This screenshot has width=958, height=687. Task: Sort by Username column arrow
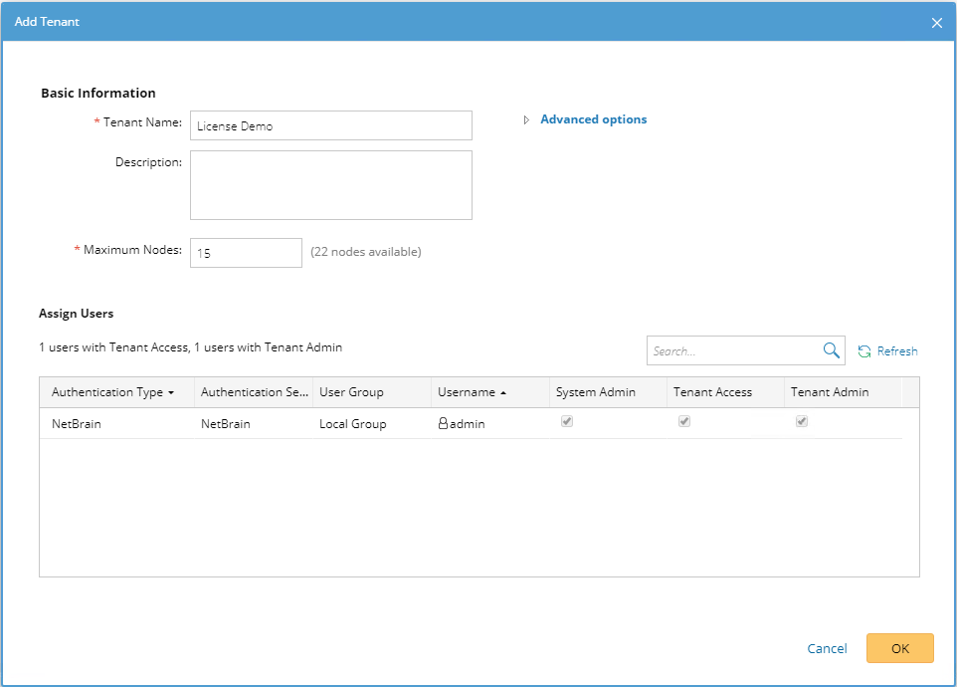pos(503,393)
